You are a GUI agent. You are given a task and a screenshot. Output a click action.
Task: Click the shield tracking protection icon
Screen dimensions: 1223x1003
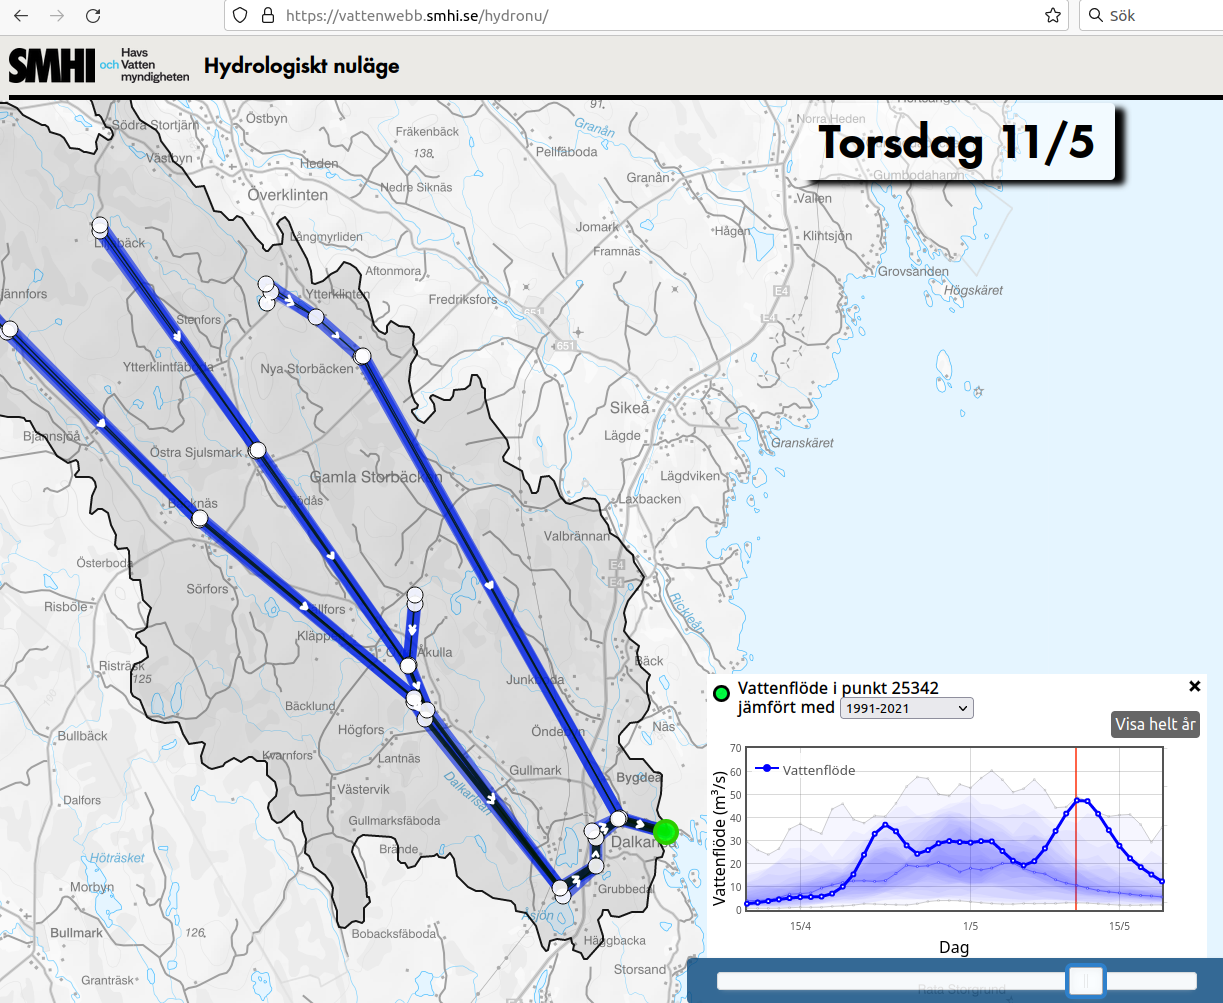coord(239,16)
